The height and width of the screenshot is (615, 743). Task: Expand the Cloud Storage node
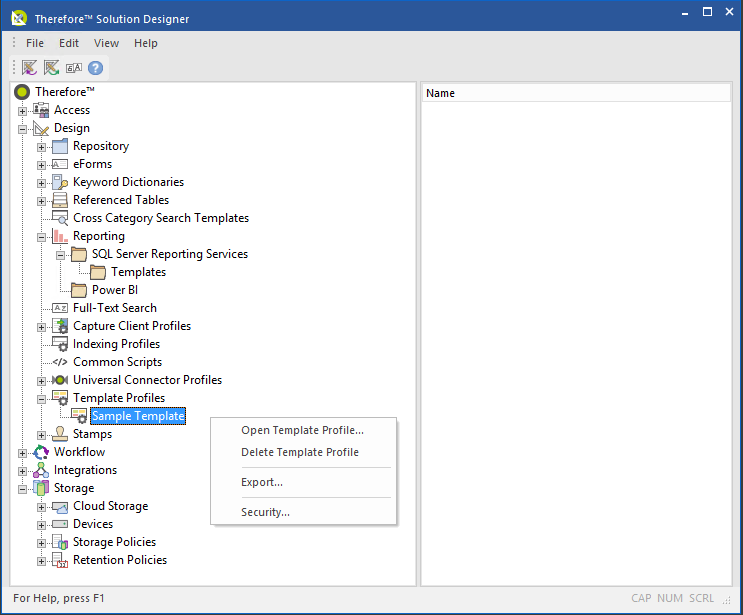(x=41, y=506)
